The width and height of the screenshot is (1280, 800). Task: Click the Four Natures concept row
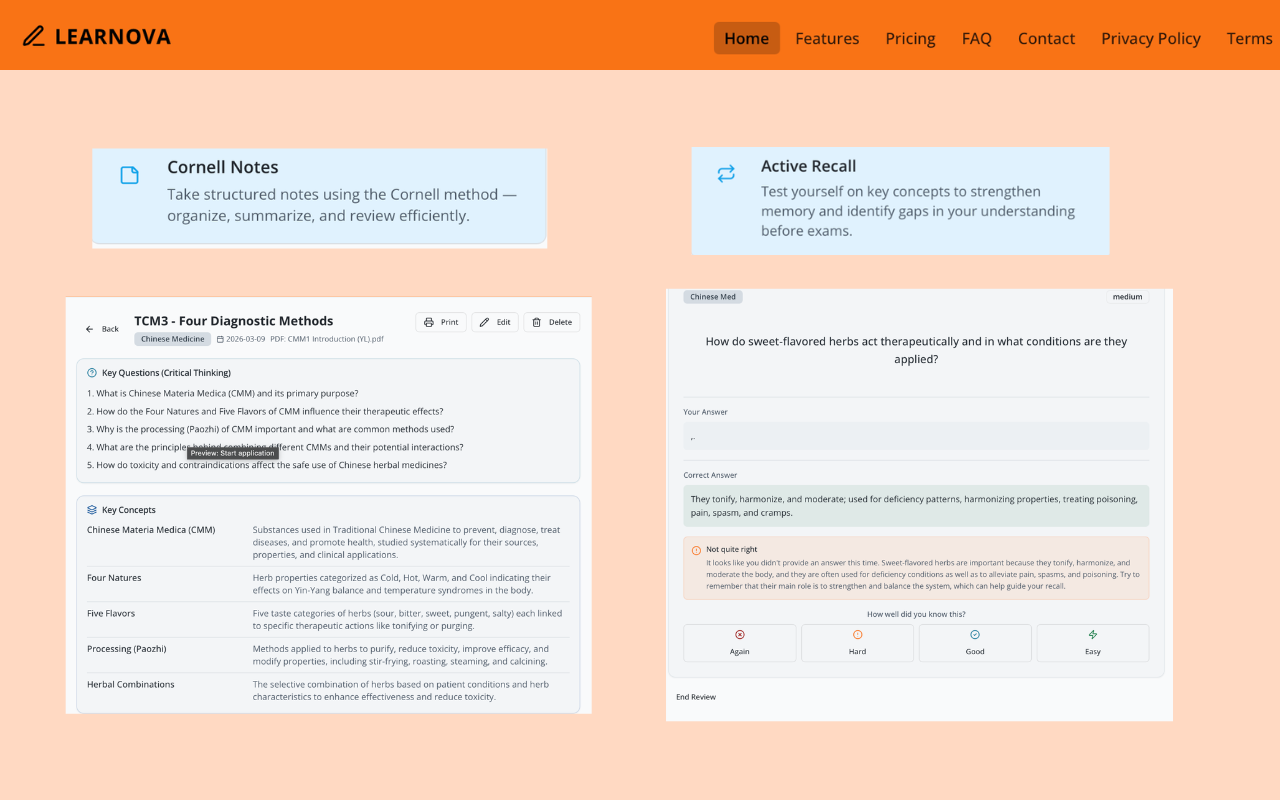point(328,584)
